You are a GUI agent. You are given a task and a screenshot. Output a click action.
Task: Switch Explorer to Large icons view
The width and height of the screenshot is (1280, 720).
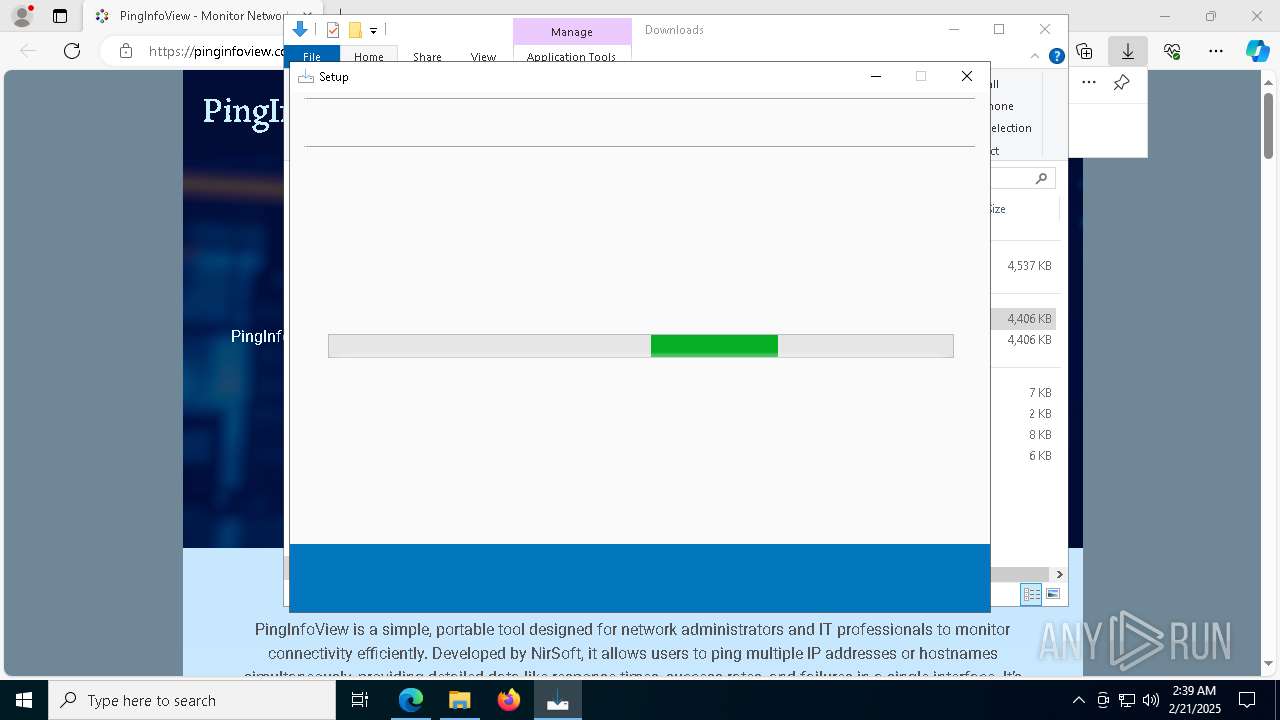tap(1053, 594)
